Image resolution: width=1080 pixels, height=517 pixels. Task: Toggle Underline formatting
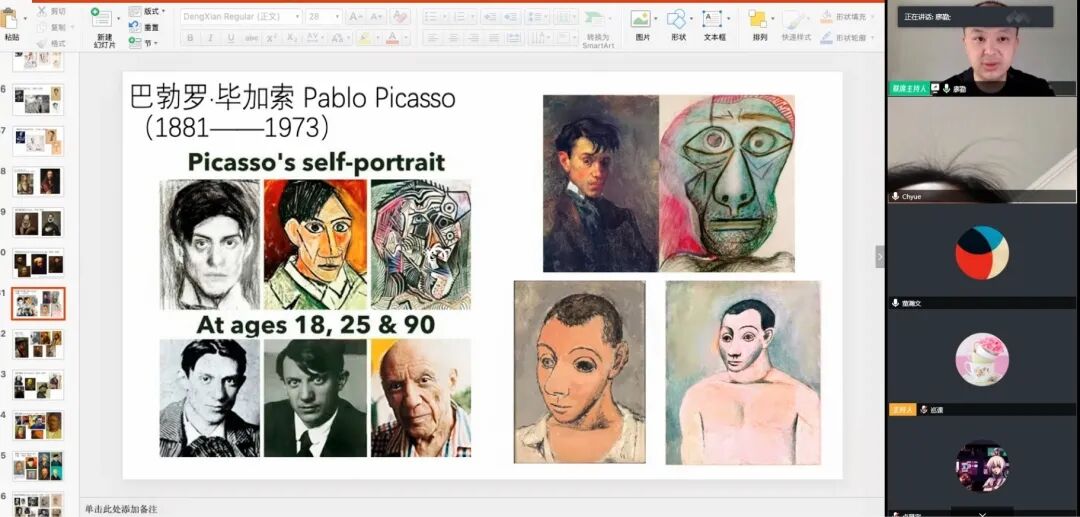click(231, 39)
